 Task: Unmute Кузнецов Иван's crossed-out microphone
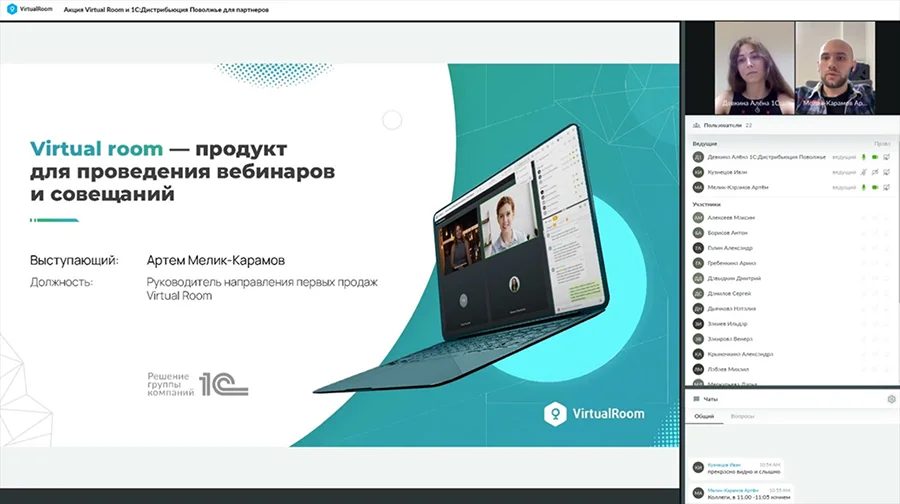tap(863, 172)
